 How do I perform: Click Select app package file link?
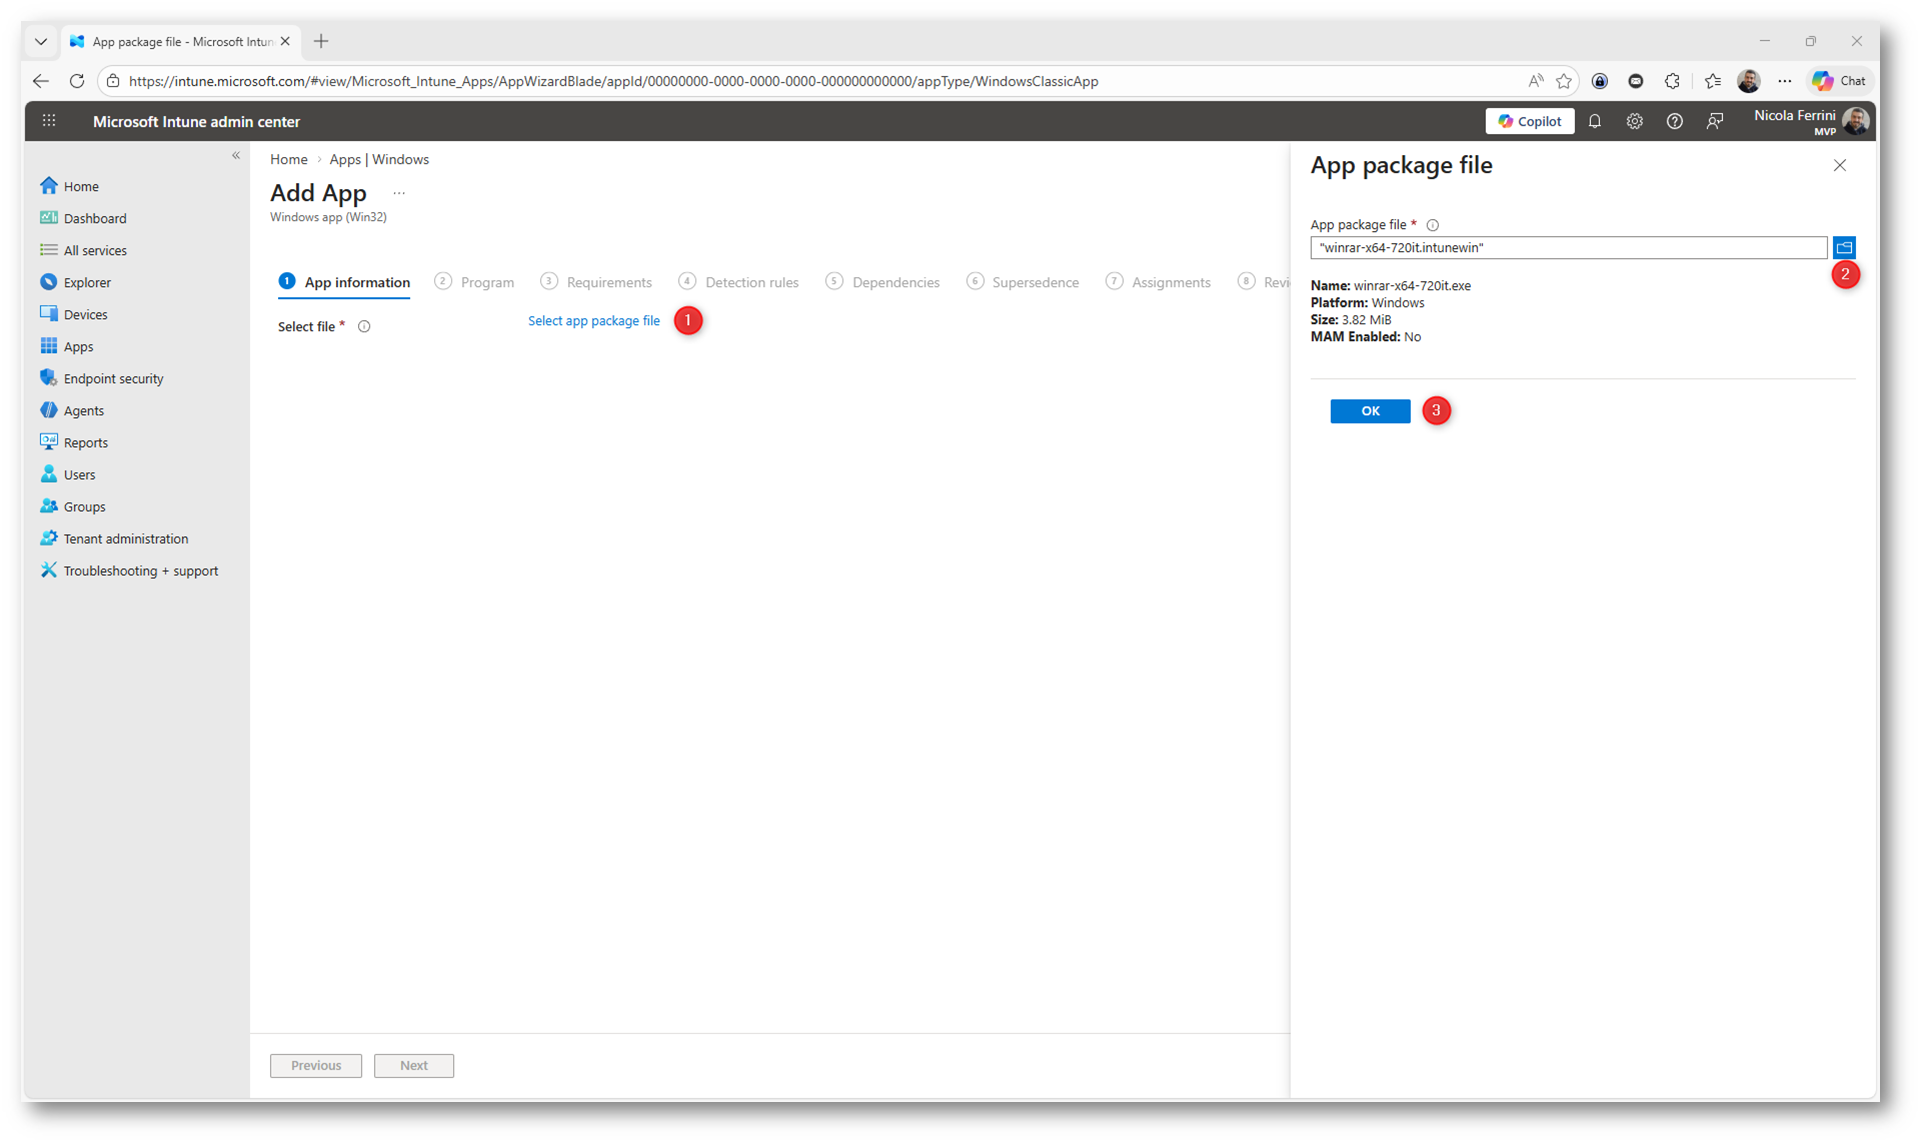tap(594, 321)
